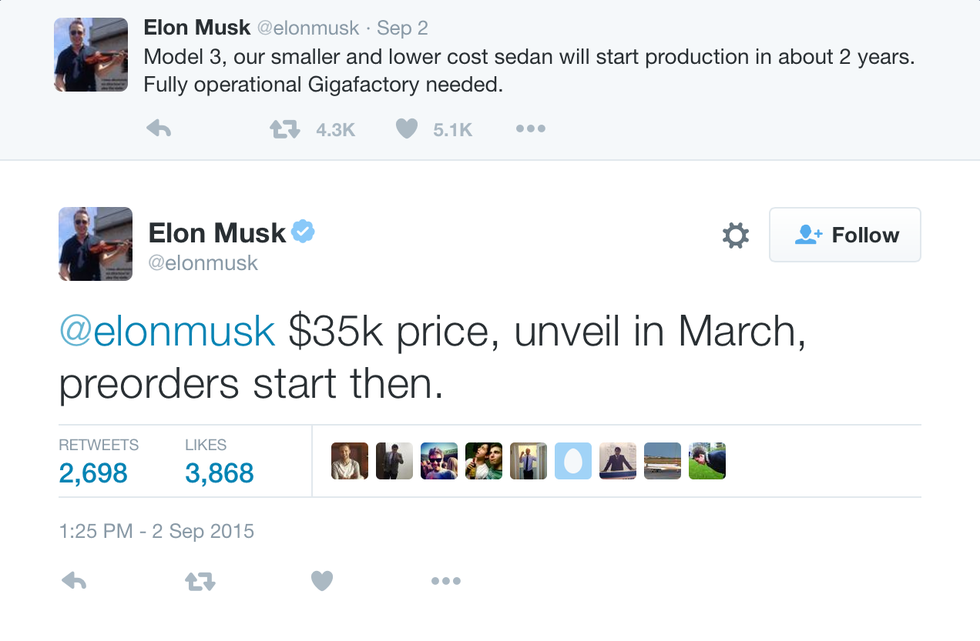View the 2,698 retweets list
Viewport: 980px width, 641px height.
coord(93,472)
